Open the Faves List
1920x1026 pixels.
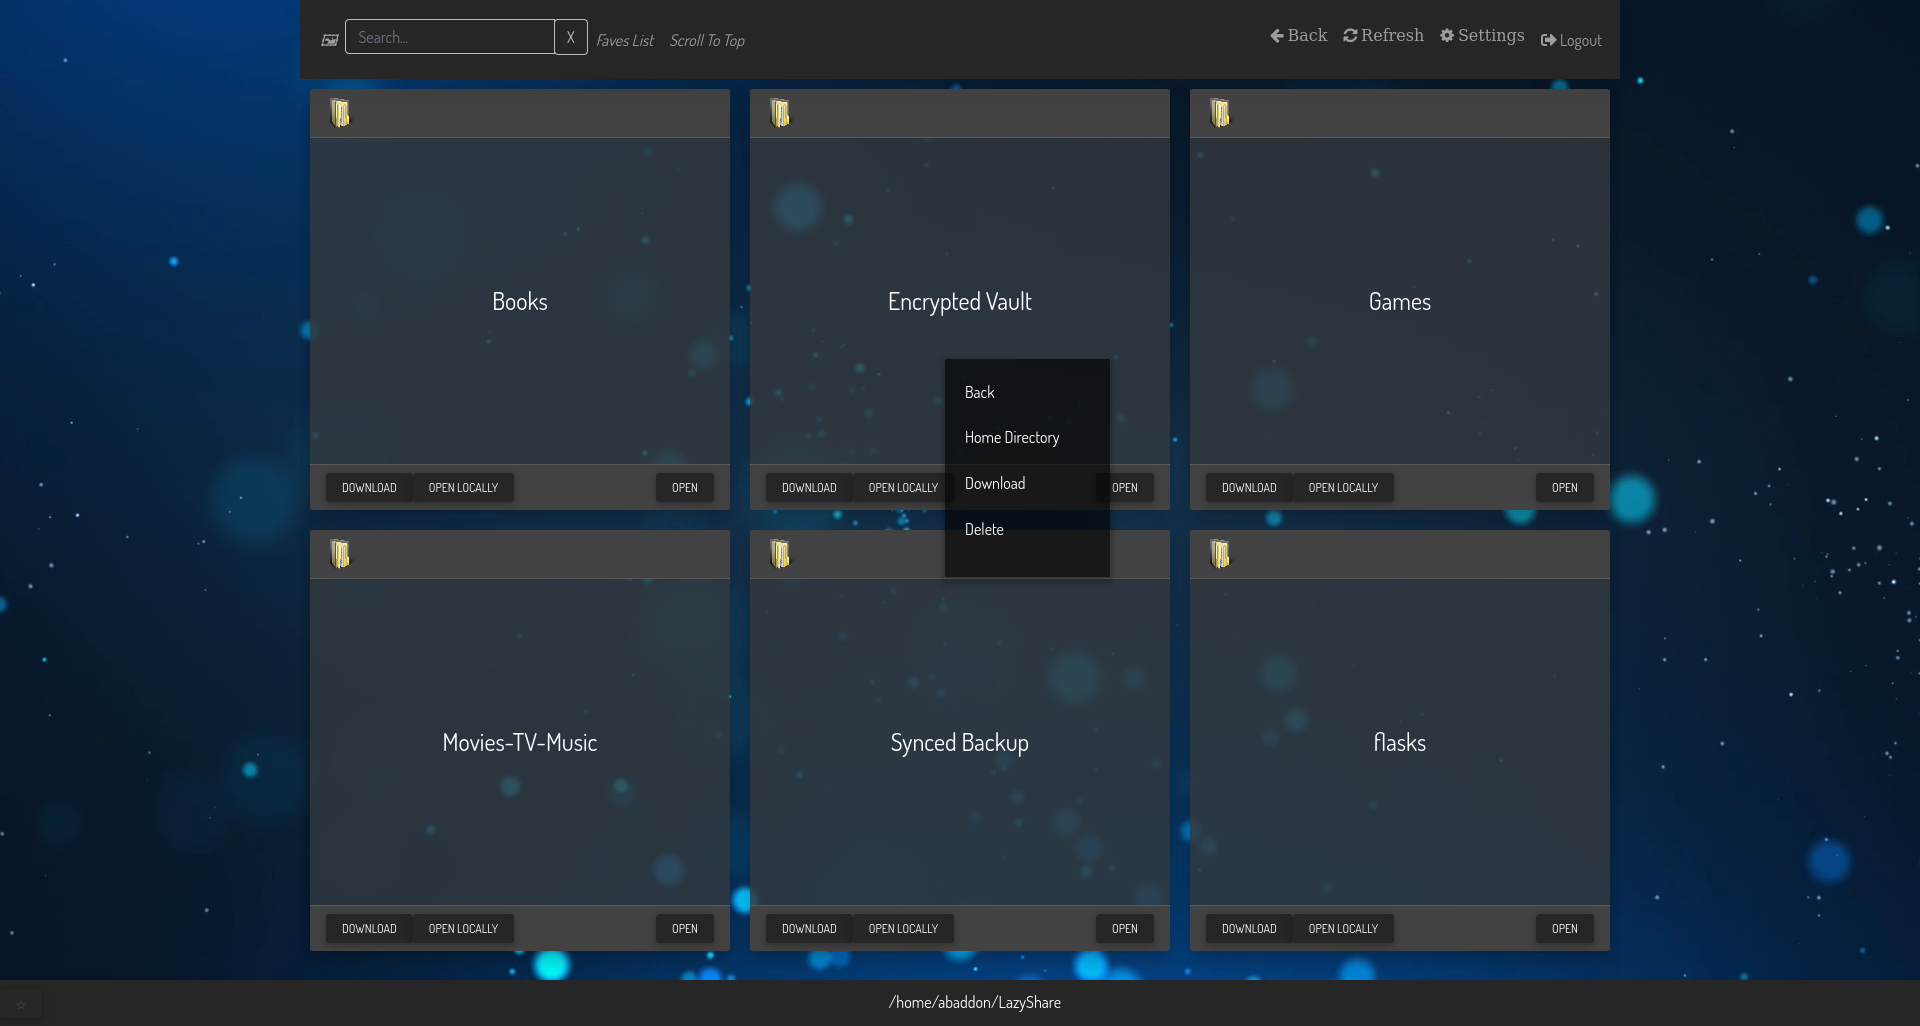click(625, 41)
